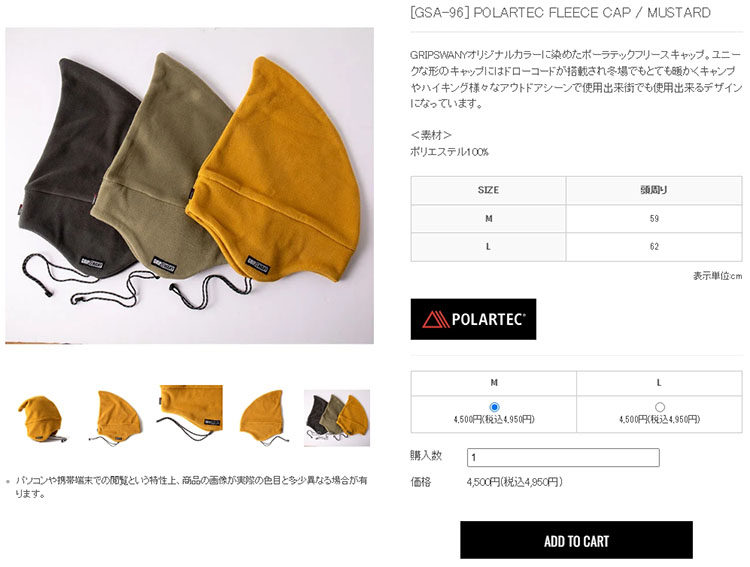Click the L row in the size chart
Screen dimensions: 750x567
pos(576,247)
